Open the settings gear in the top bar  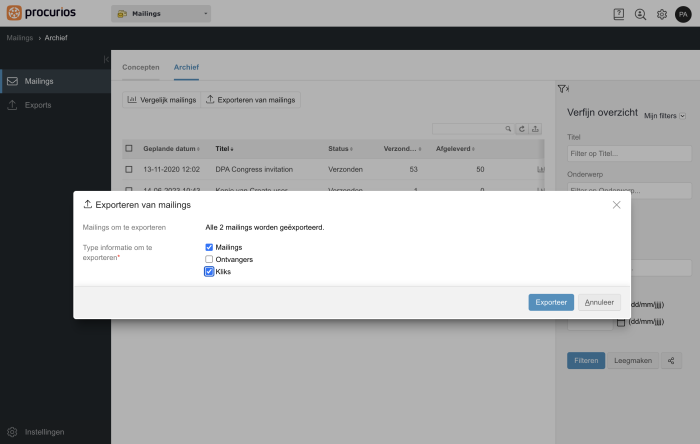[662, 14]
